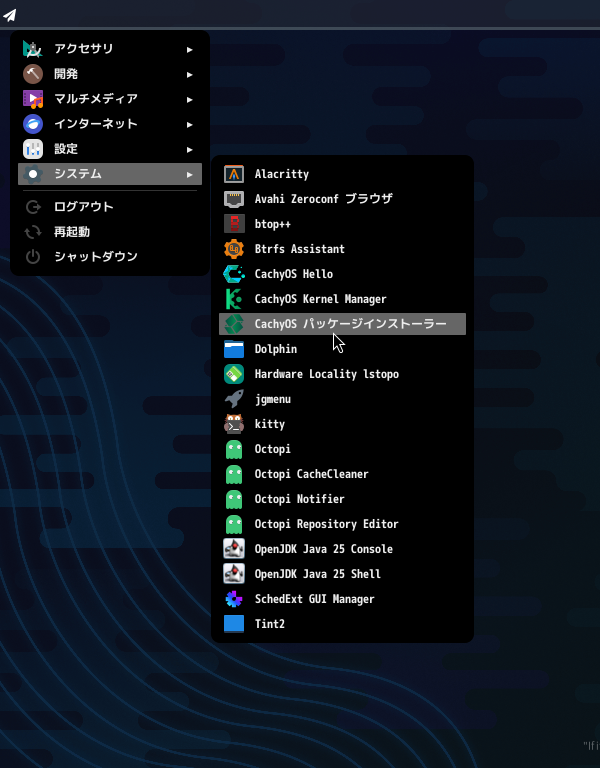Open Octopi Notifier entry
The image size is (600, 768).
[342, 499]
